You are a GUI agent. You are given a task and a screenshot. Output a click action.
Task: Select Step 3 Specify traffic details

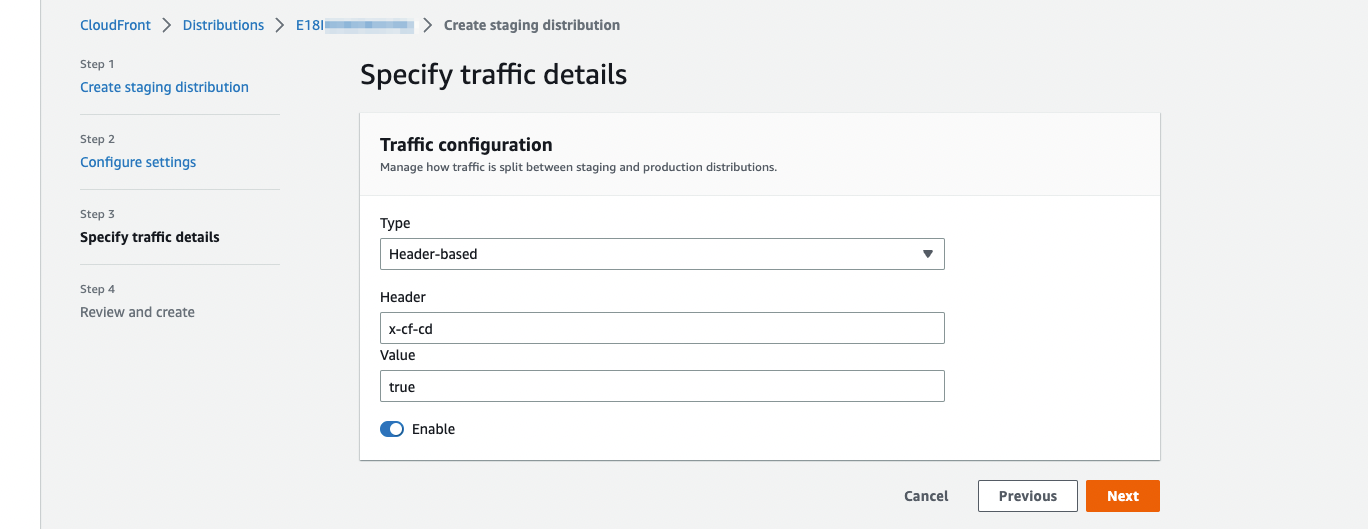(x=150, y=237)
